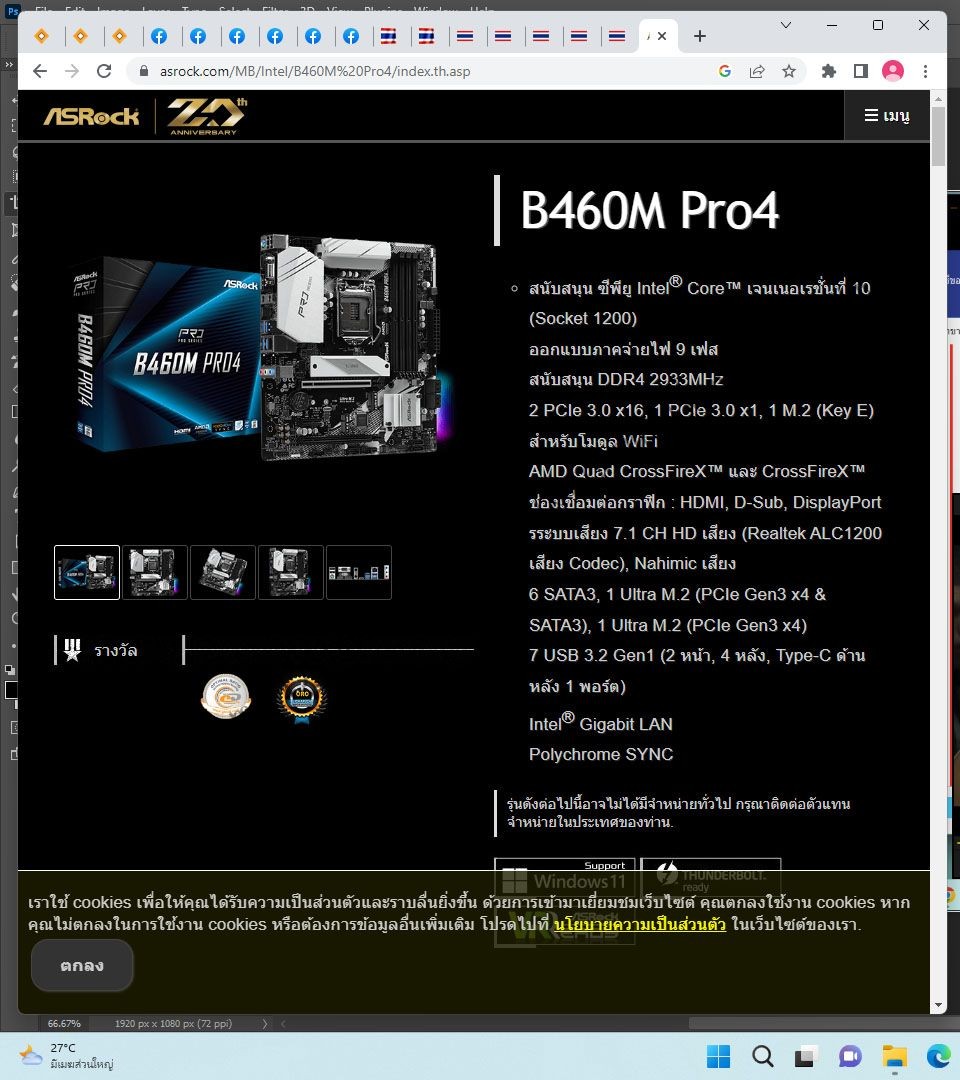Open the weather widget showing 27°C
This screenshot has width=960, height=1080.
click(66, 1055)
